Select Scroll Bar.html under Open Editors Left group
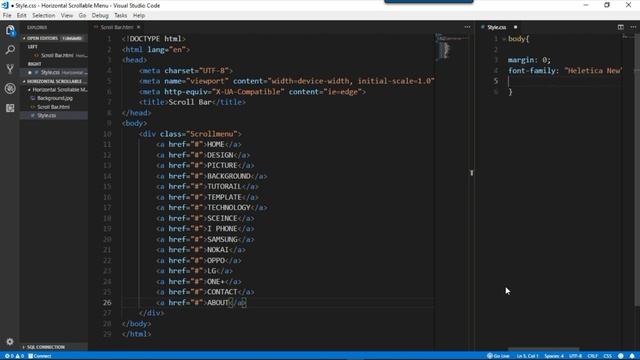Screen dimensions: 640x360 tap(57, 56)
